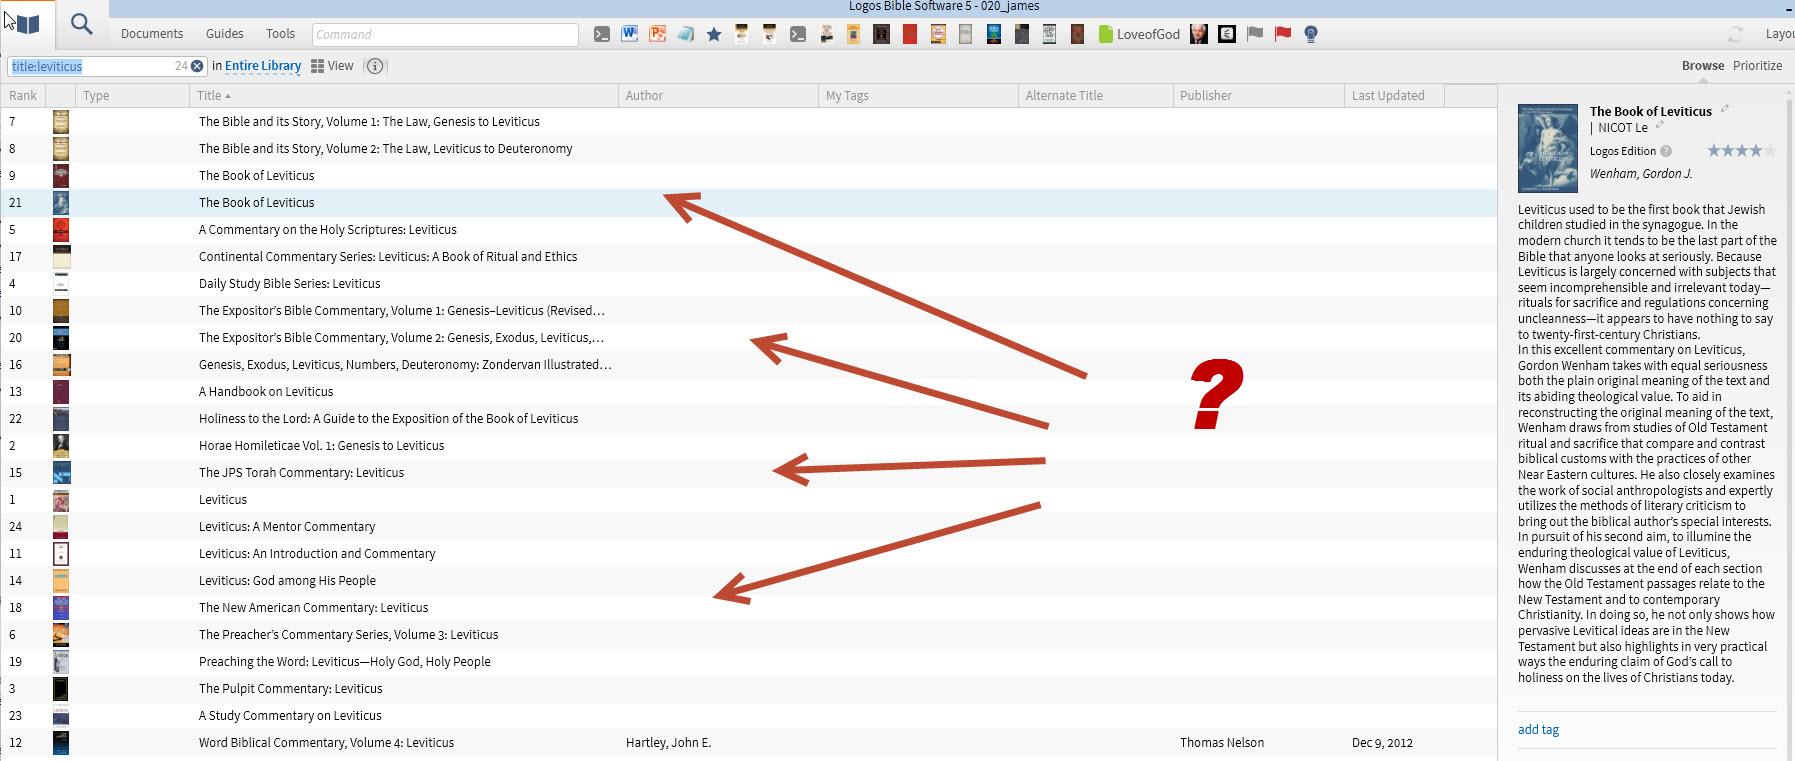Sort by the Title column header

coord(404,96)
